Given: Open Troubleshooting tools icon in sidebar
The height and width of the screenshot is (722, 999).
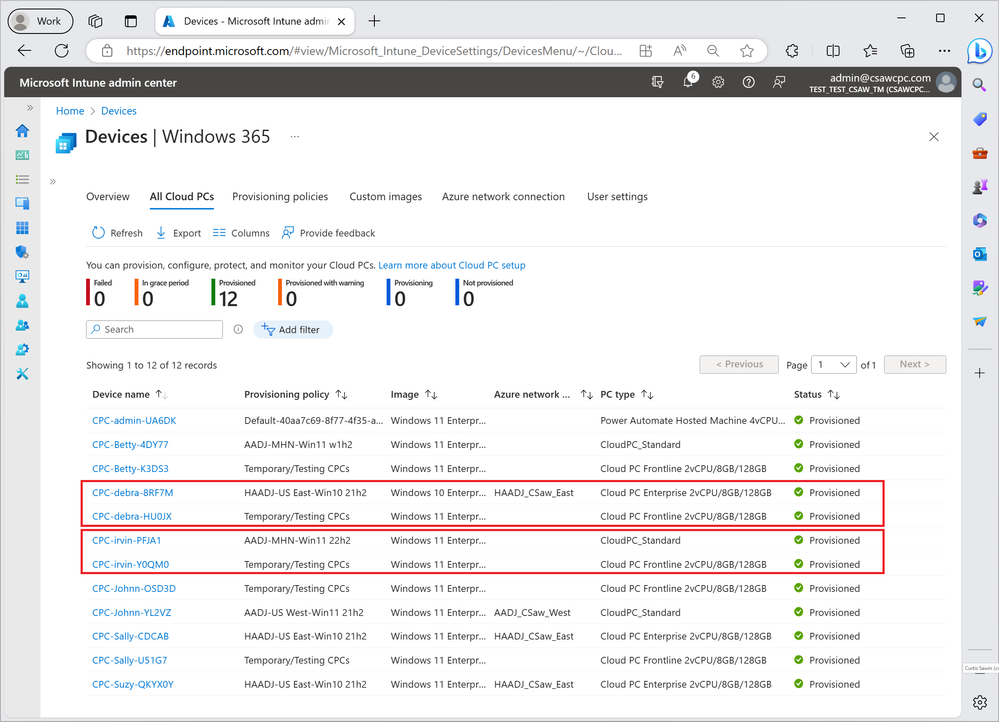Looking at the screenshot, I should pos(22,373).
